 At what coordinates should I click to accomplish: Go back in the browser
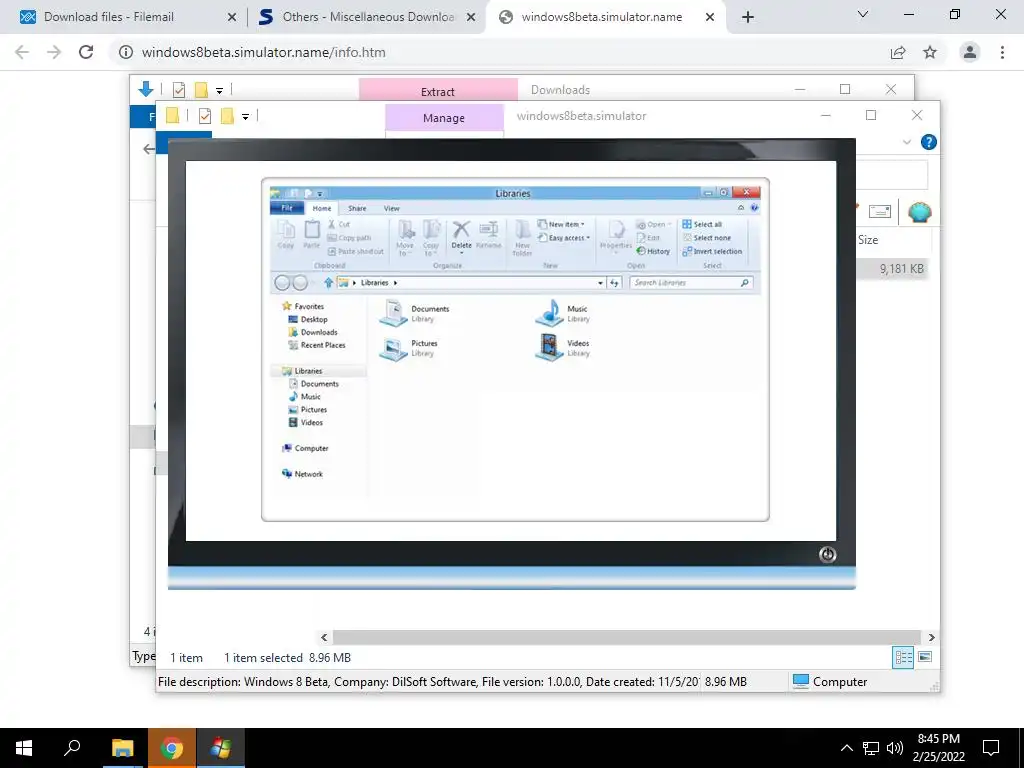pyautogui.click(x=22, y=52)
